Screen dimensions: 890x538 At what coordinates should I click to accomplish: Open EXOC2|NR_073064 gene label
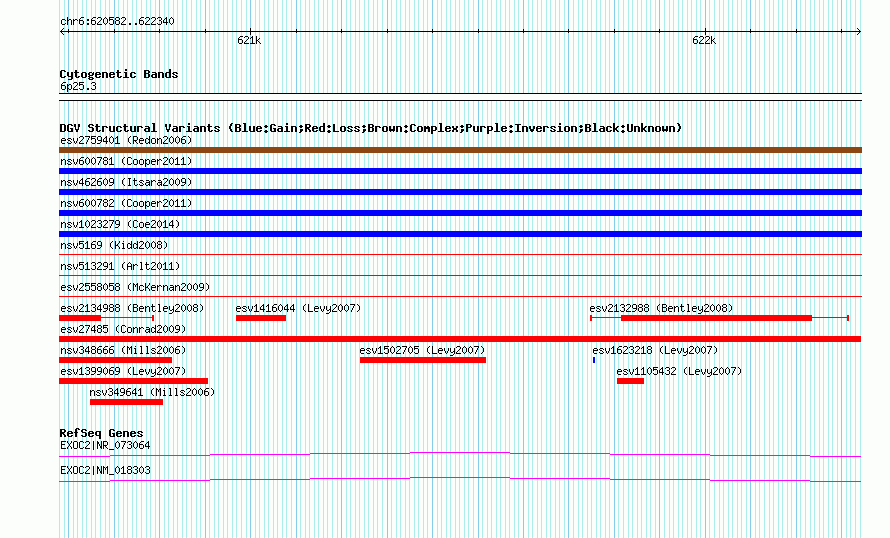pos(105,445)
